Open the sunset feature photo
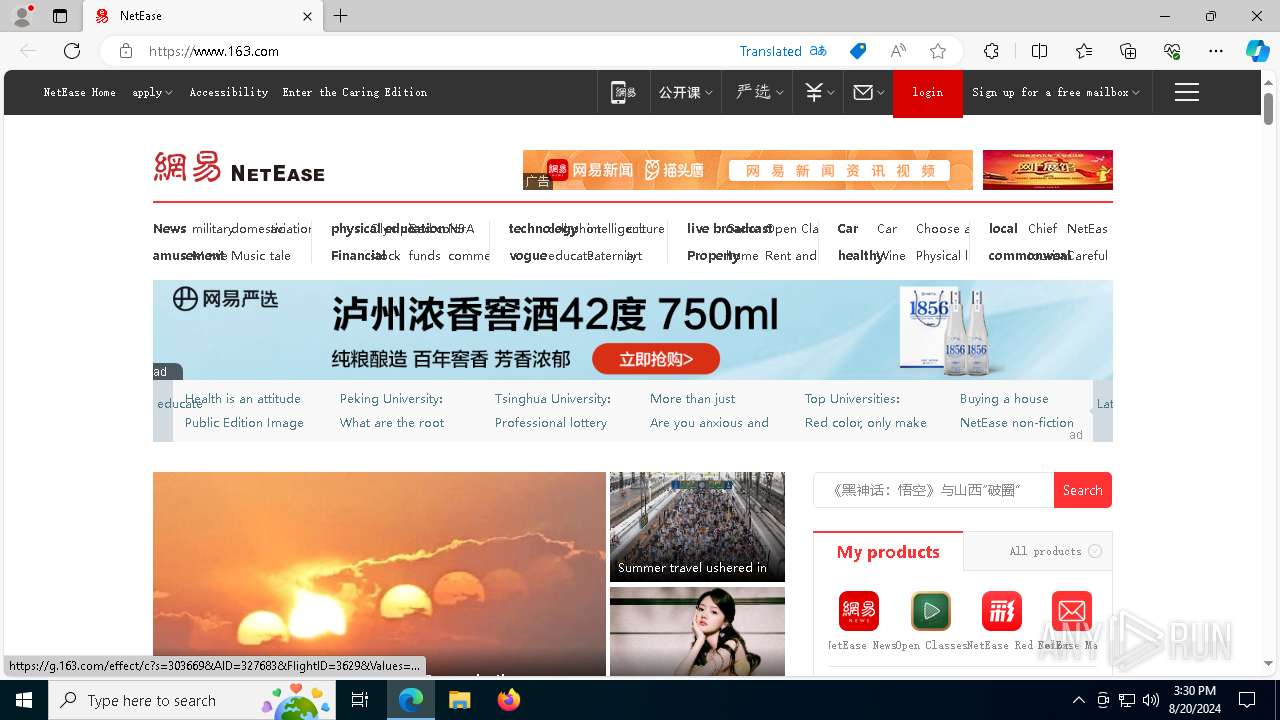This screenshot has width=1280, height=720. [x=379, y=574]
